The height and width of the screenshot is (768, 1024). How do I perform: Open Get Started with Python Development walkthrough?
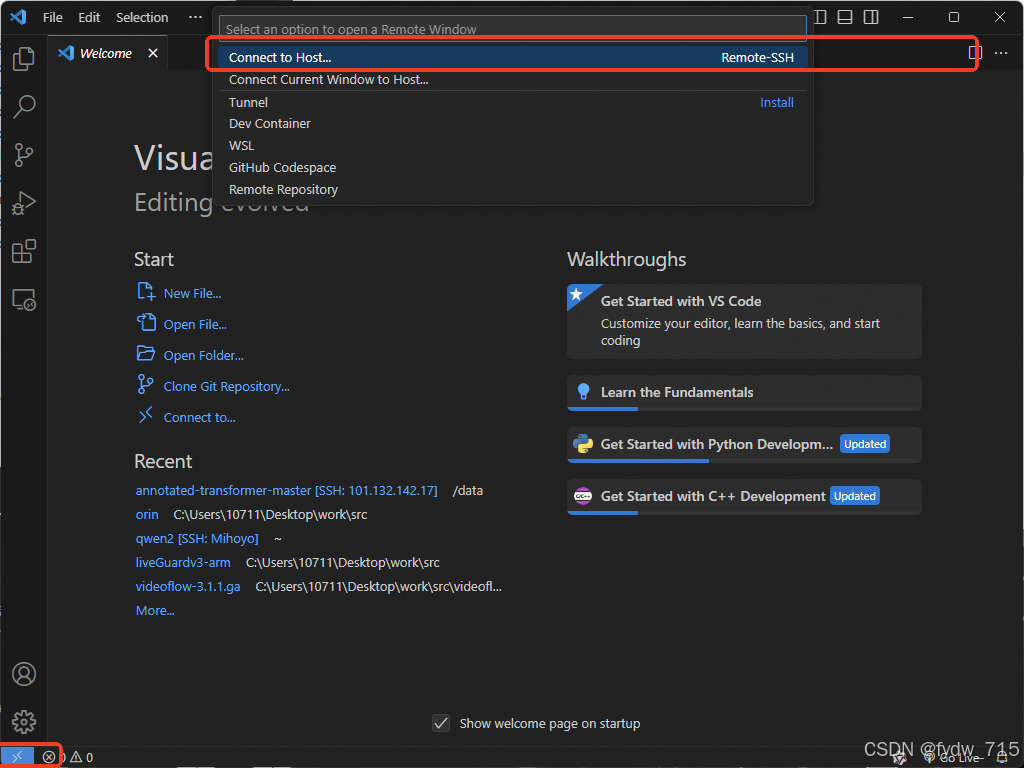point(744,445)
